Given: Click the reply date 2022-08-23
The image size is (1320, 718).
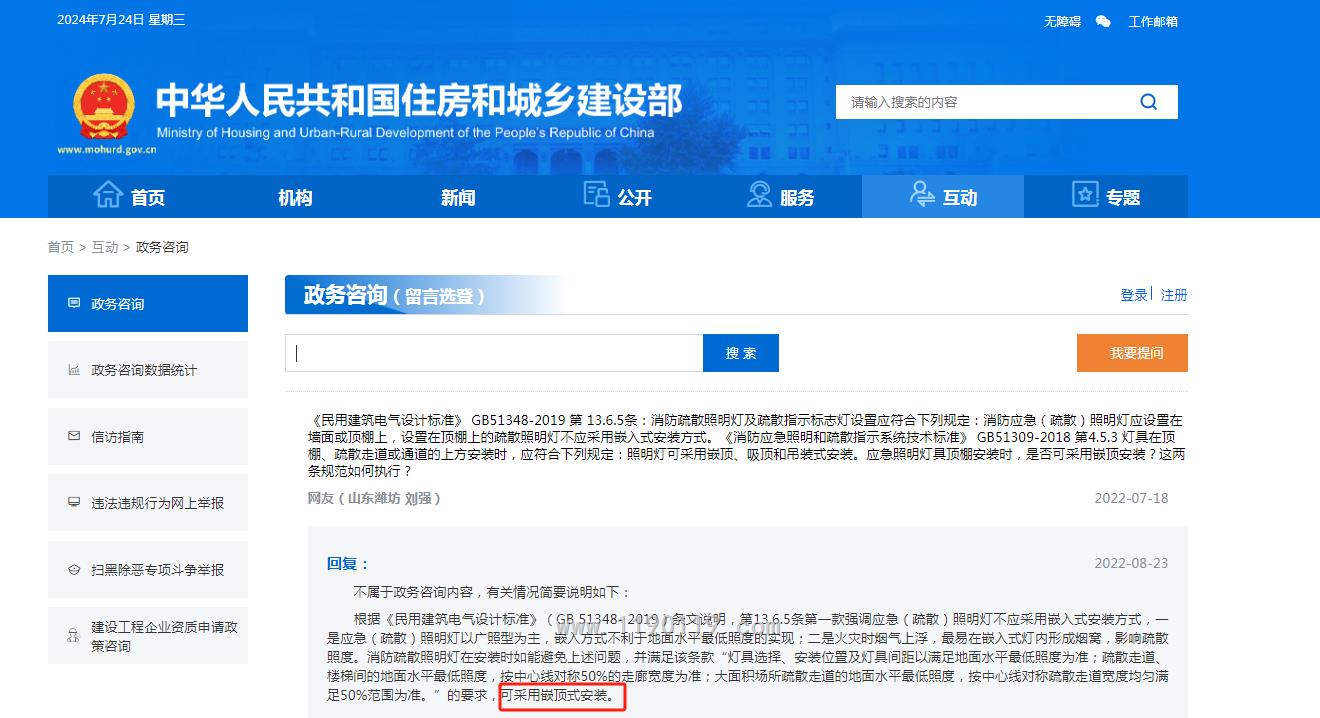Looking at the screenshot, I should pyautogui.click(x=1131, y=563).
